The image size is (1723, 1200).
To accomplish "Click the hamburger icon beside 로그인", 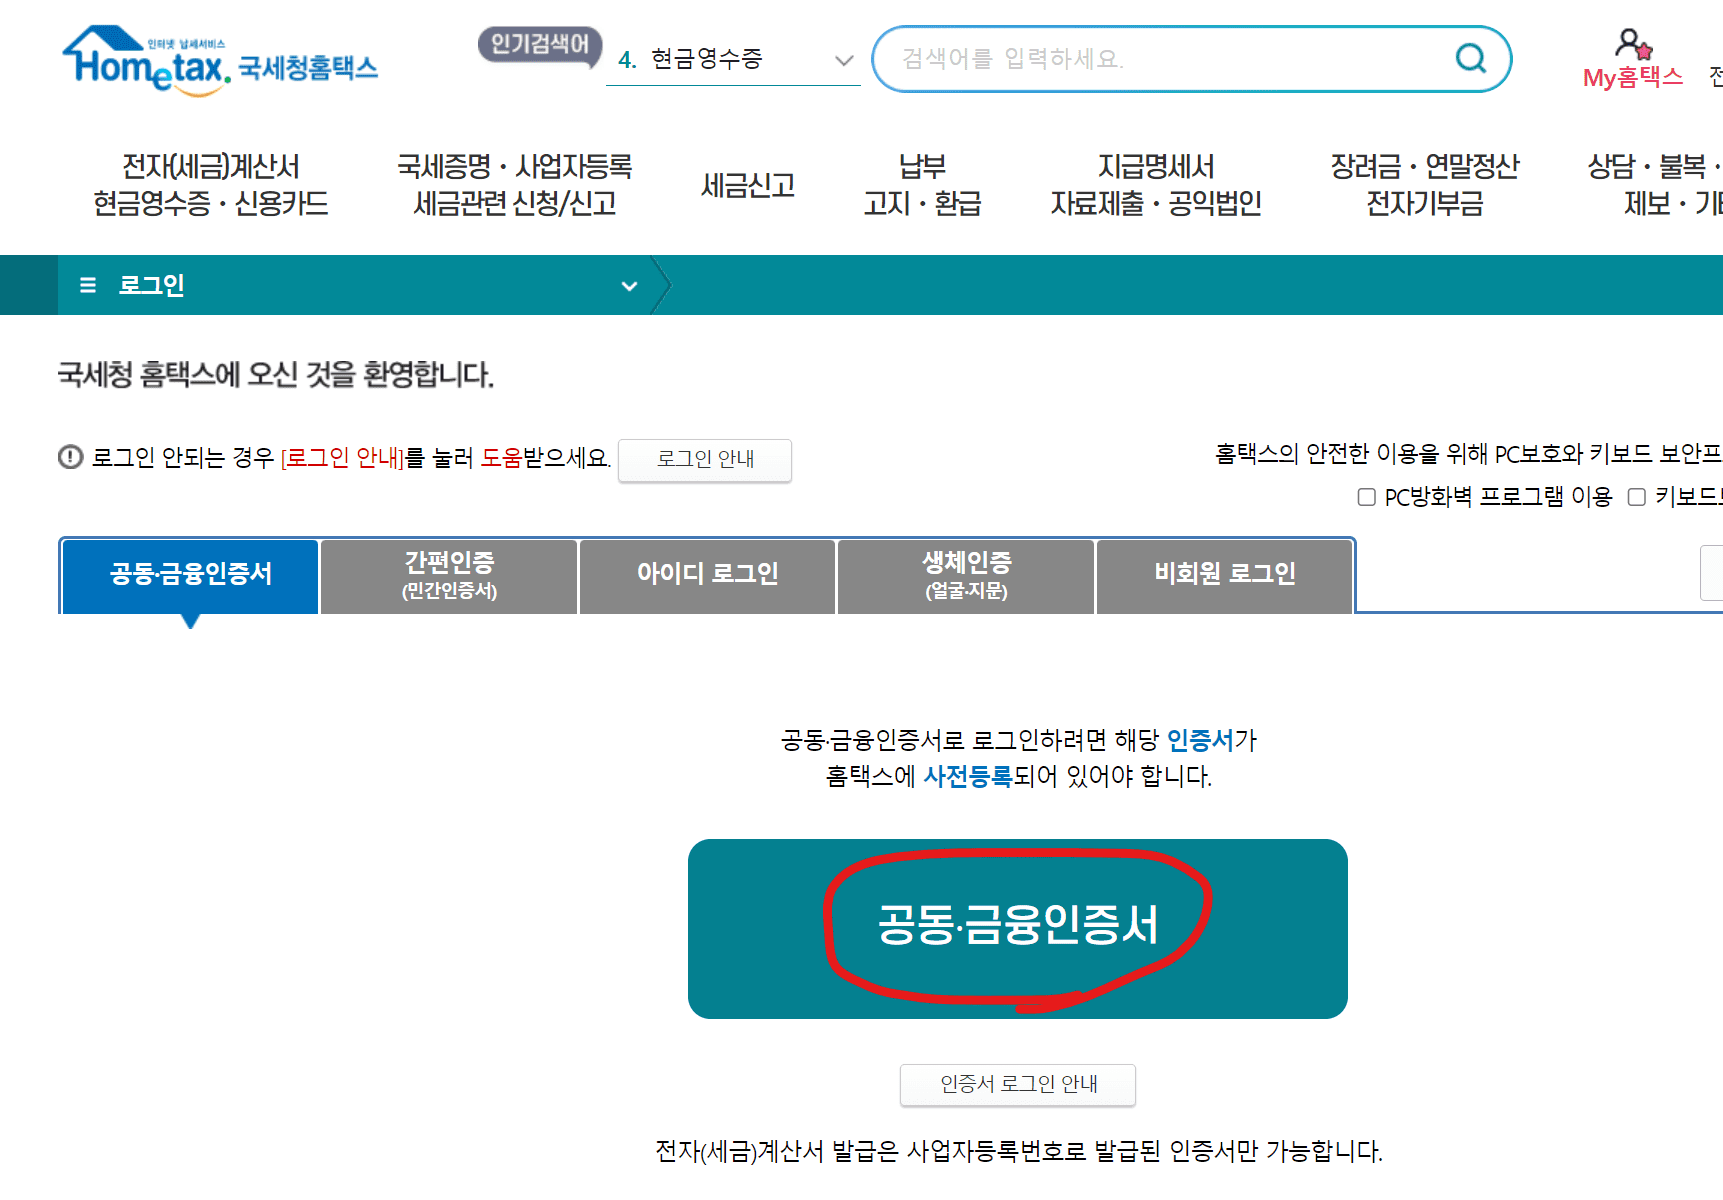I will click(x=87, y=285).
